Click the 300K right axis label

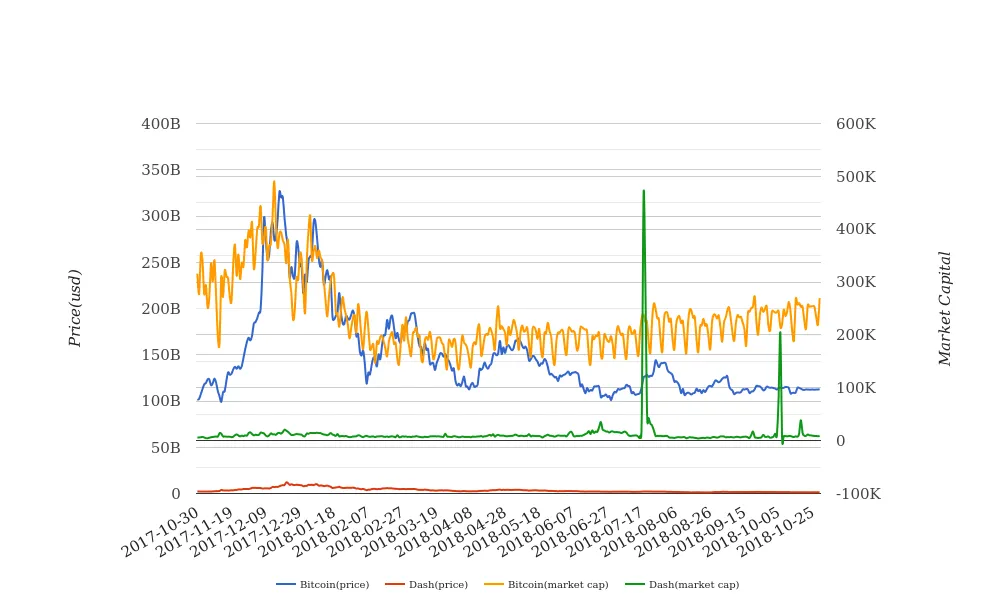tap(856, 282)
